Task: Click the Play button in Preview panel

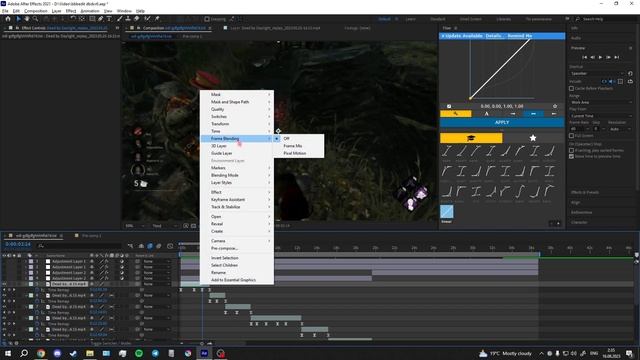Action: [x=600, y=57]
